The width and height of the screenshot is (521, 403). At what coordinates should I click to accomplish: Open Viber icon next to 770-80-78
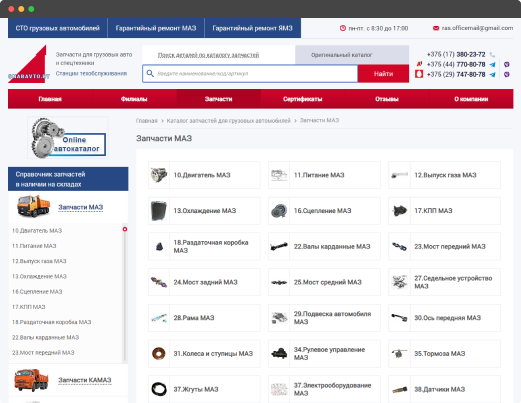click(x=507, y=64)
